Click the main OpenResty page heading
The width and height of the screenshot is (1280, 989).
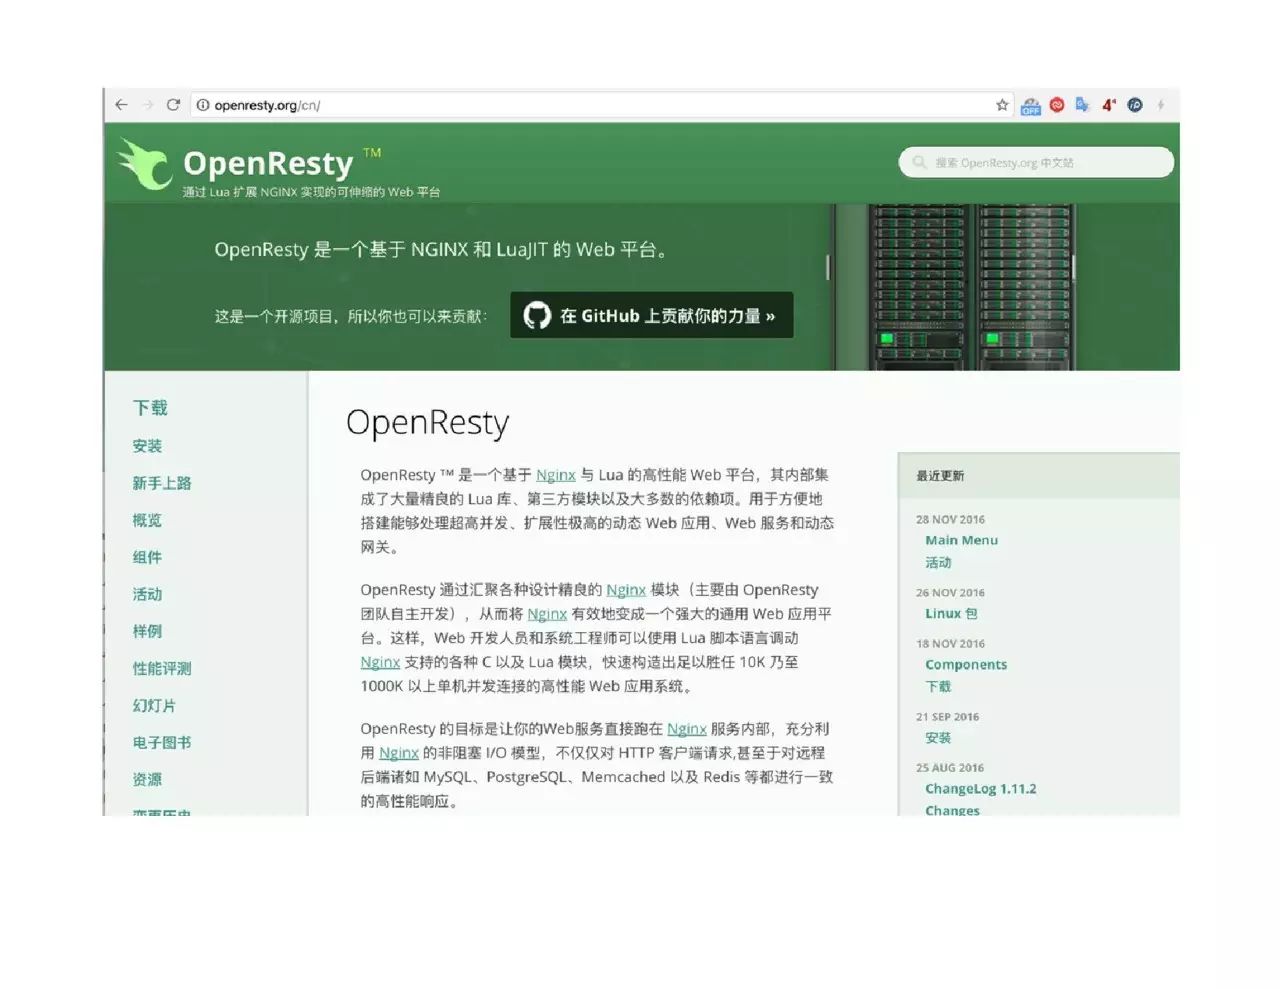427,422
